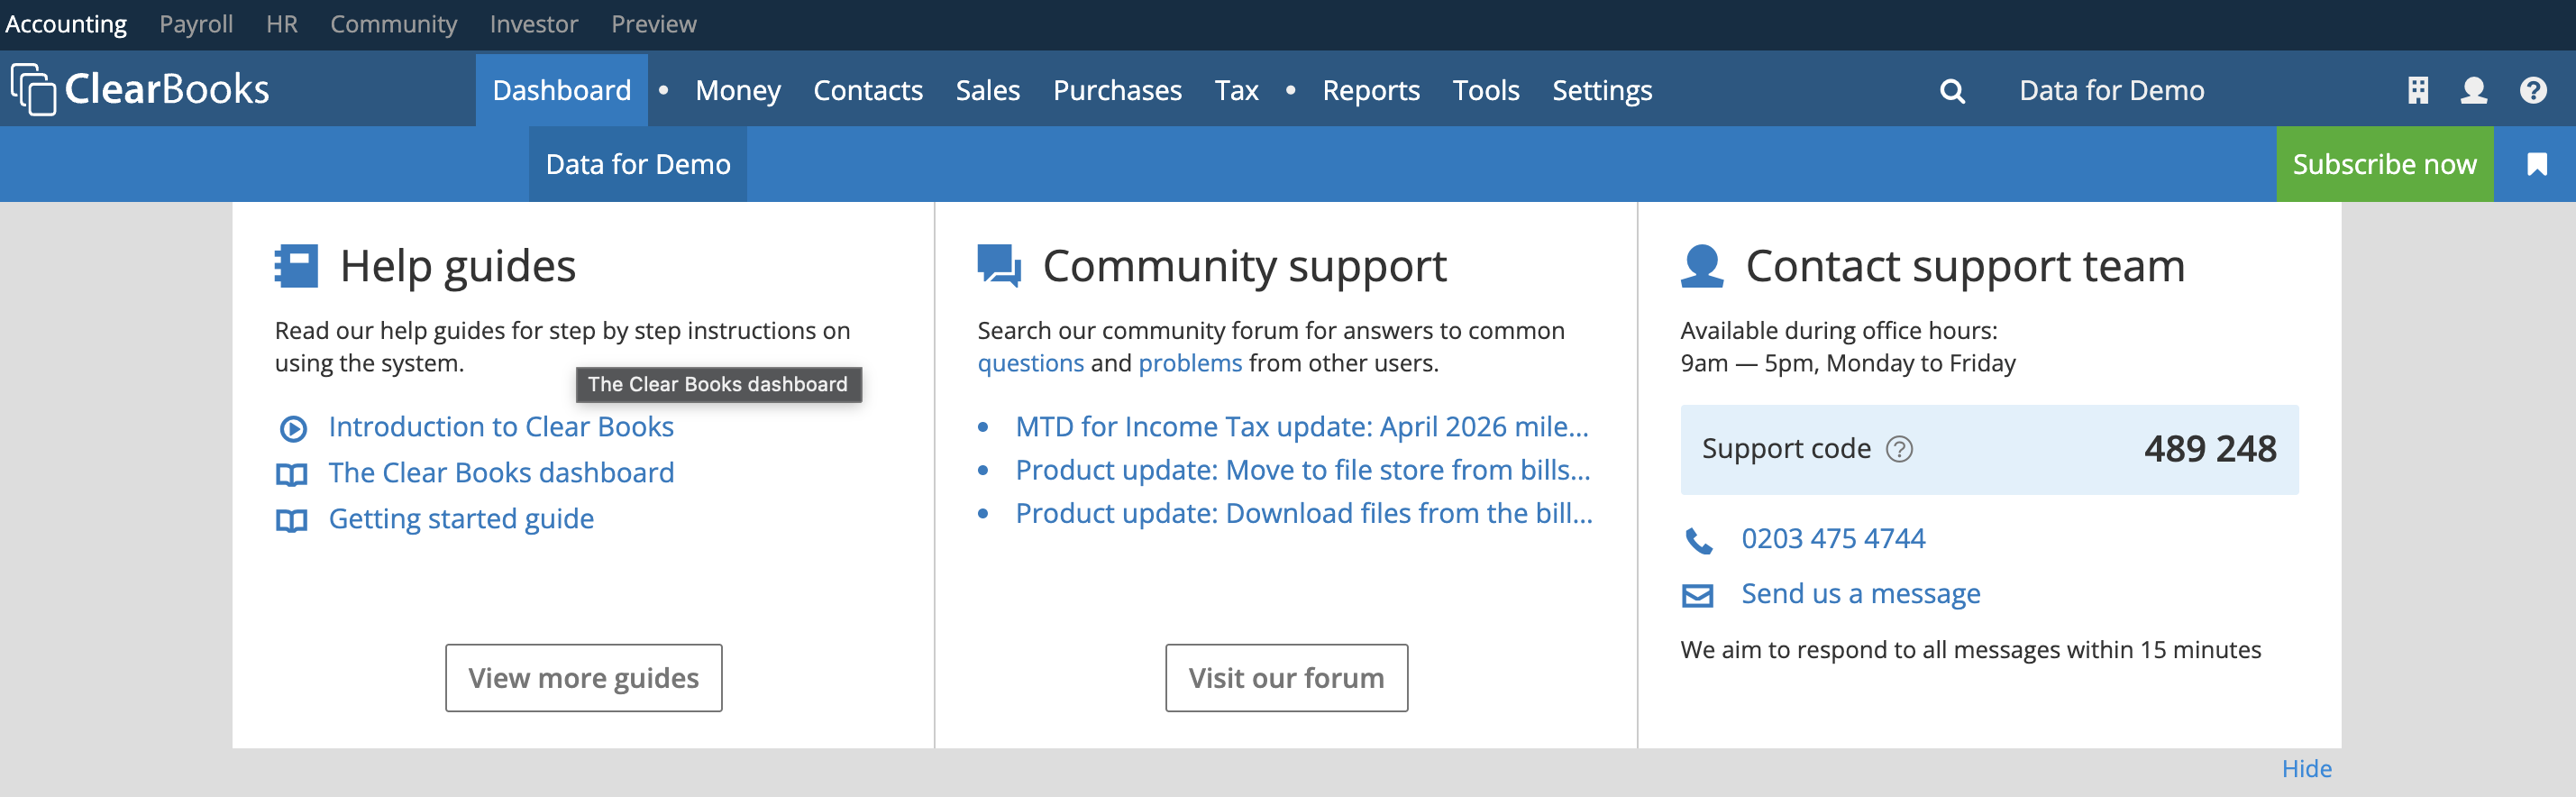Click the support code value 489 248
Screen dimensions: 2576x797
click(2210, 449)
